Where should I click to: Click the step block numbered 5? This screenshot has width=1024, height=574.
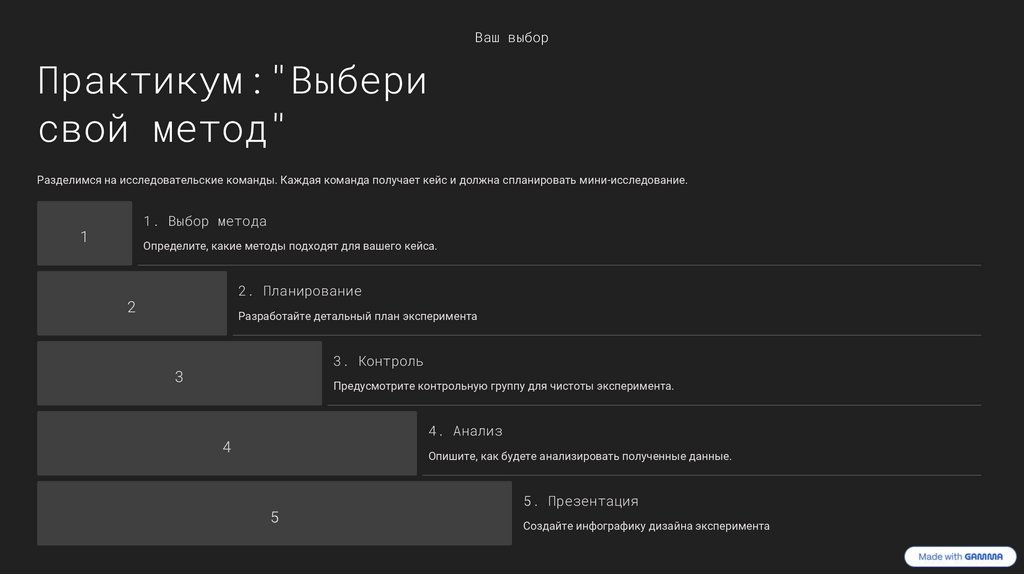(x=274, y=513)
